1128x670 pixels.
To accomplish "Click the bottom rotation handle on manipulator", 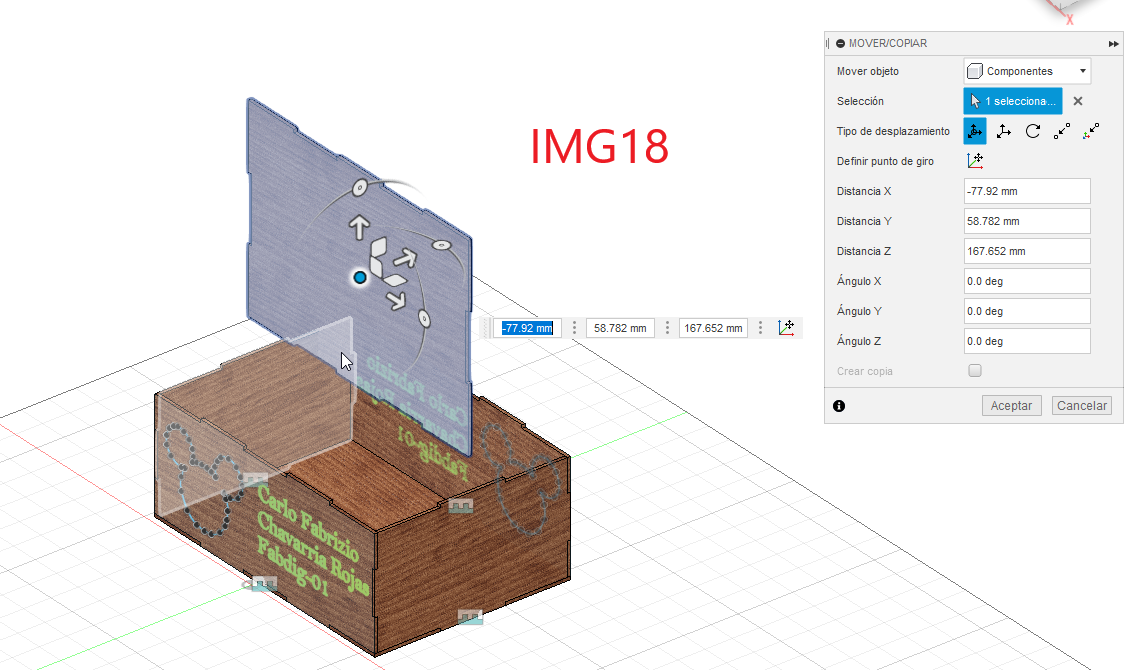I will [424, 319].
